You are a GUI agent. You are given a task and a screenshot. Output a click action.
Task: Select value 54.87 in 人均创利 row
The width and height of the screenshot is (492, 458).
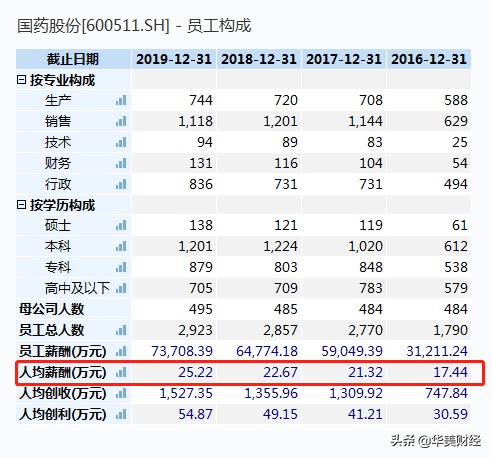(195, 414)
